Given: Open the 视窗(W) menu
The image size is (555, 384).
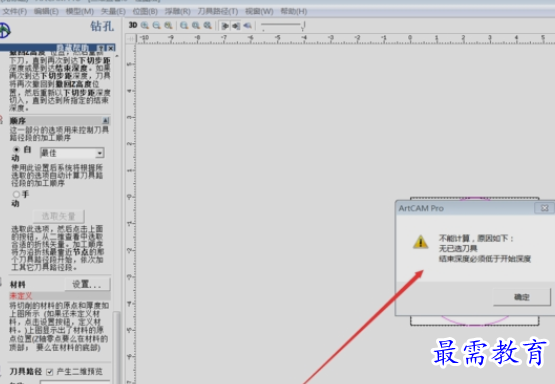Looking at the screenshot, I should [x=259, y=11].
